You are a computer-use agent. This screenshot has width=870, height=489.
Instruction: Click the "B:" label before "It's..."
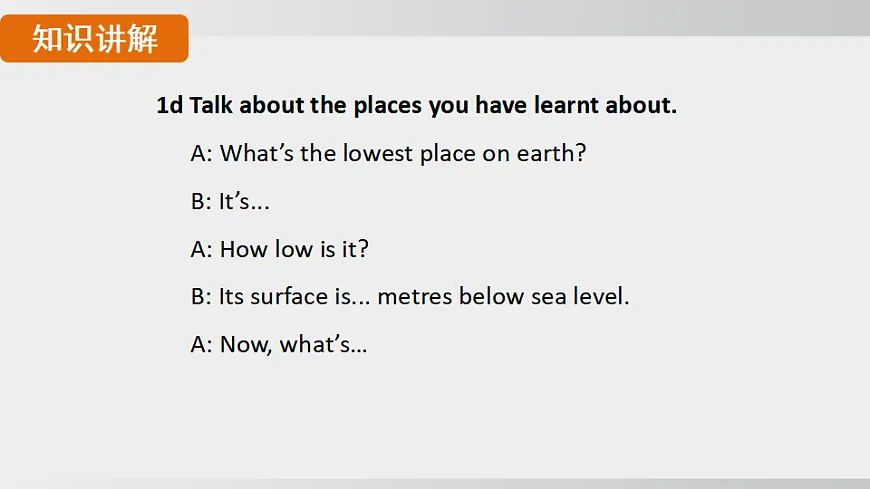(201, 201)
